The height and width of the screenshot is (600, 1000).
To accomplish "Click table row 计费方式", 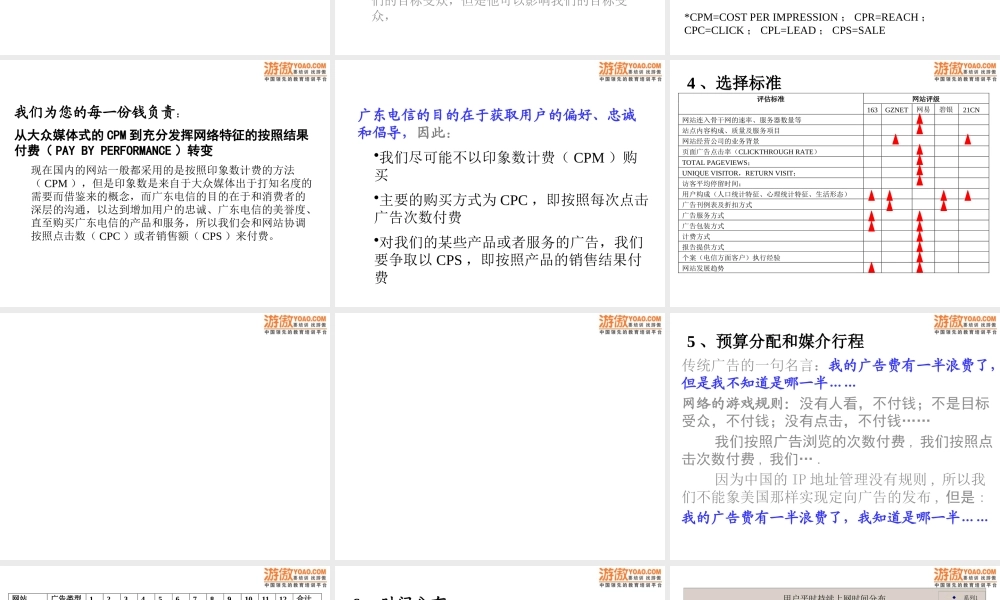I will click(x=834, y=237).
